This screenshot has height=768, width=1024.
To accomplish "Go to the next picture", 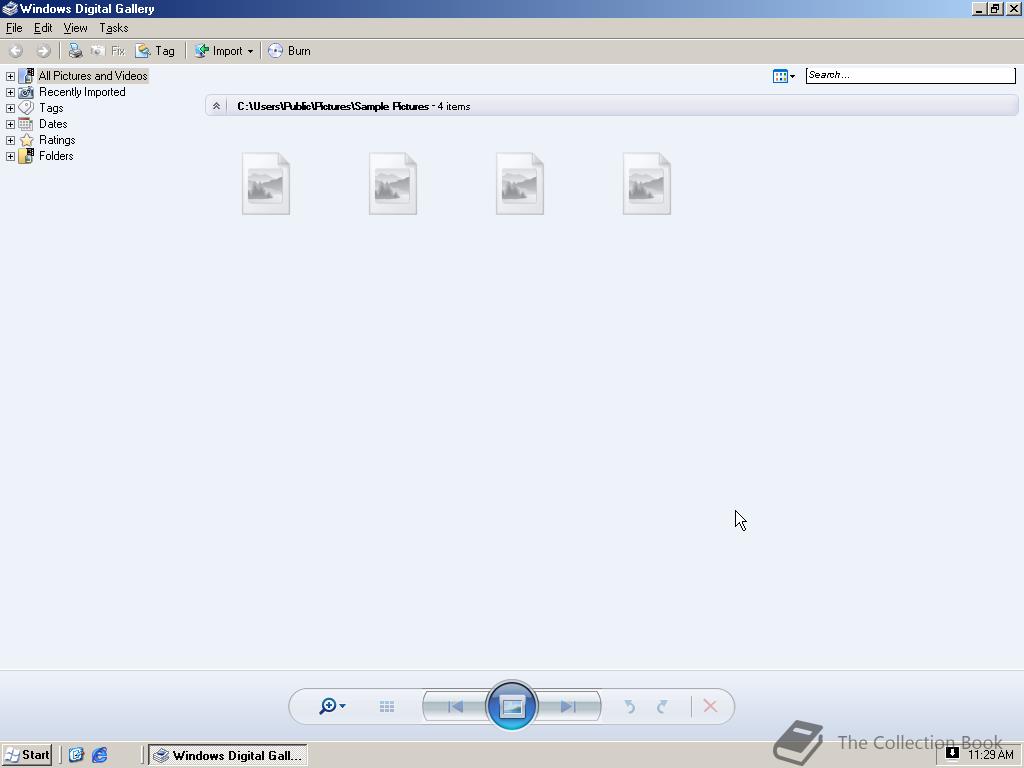I will 568,707.
